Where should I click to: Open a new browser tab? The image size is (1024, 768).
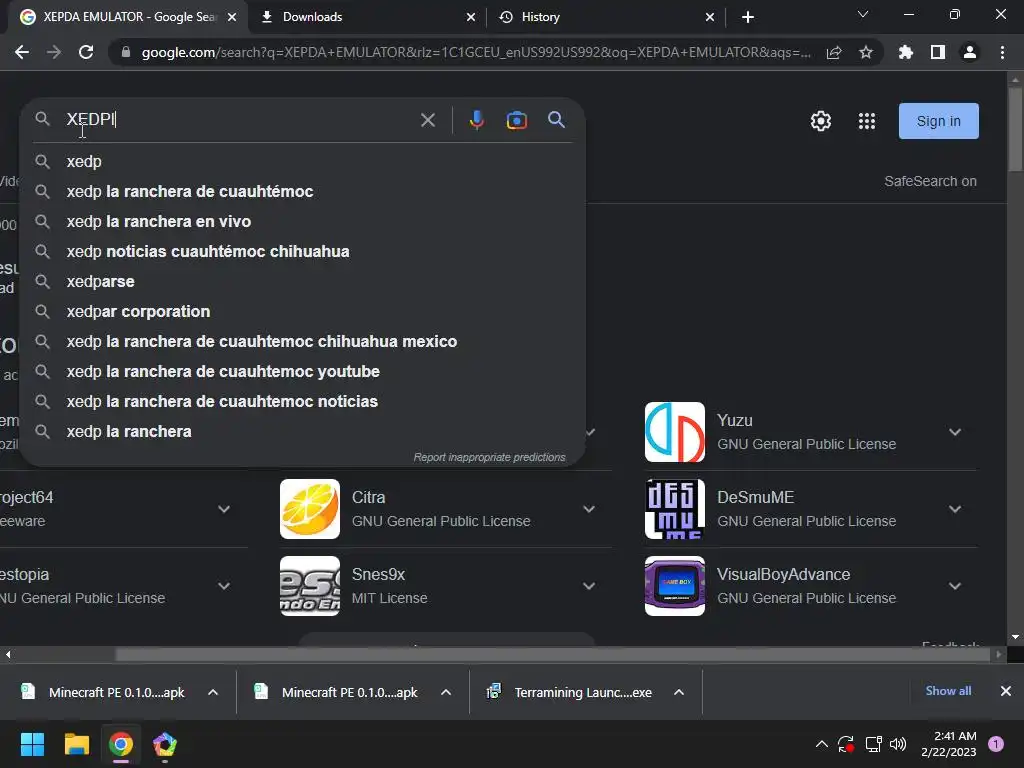[748, 17]
